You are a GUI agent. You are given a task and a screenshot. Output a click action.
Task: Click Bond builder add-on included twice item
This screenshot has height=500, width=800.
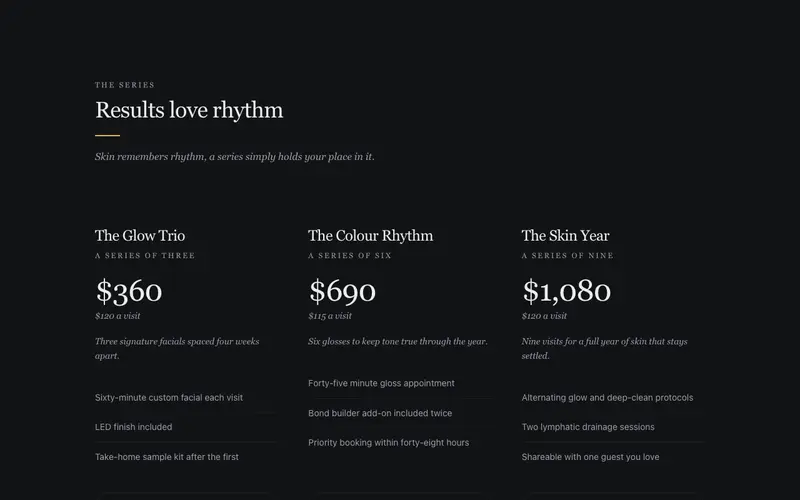[380, 413]
